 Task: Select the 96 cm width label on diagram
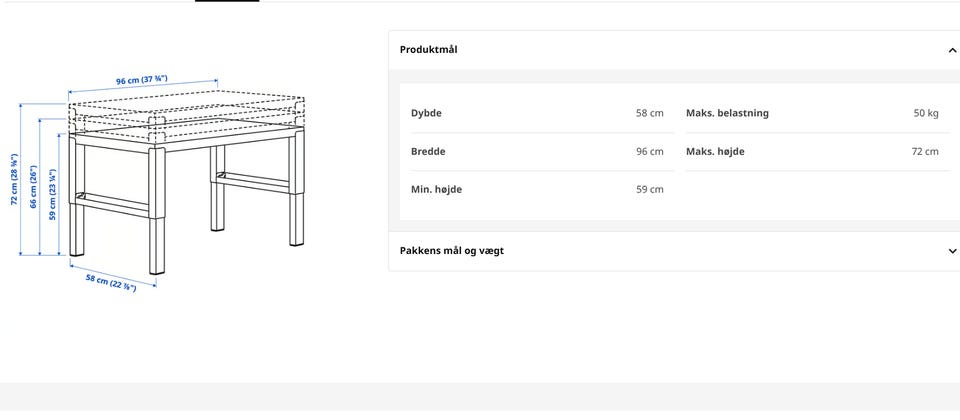click(142, 80)
